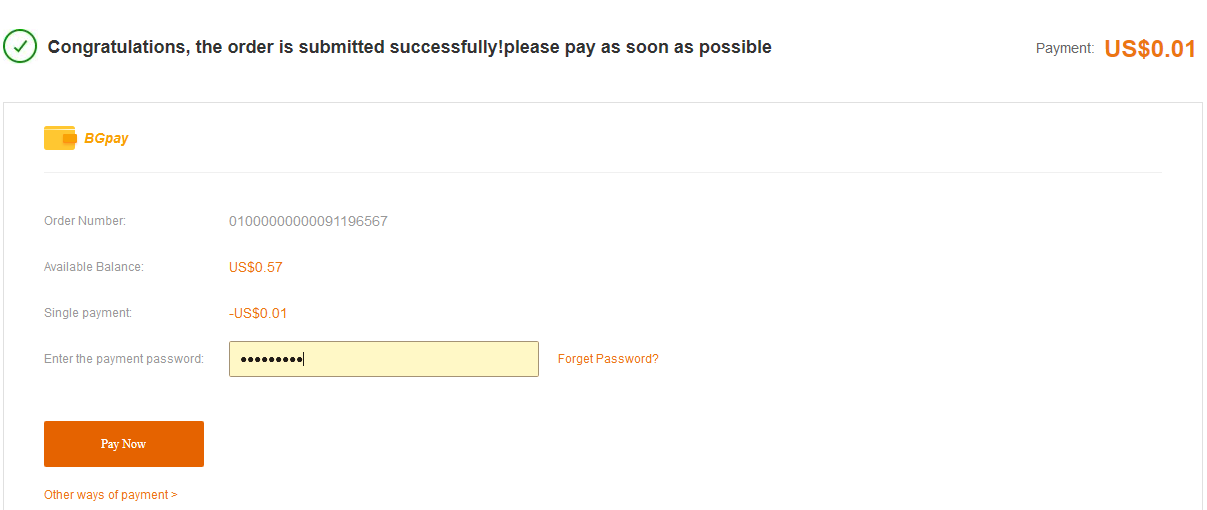Click the available balance amount US$0.57

point(256,267)
